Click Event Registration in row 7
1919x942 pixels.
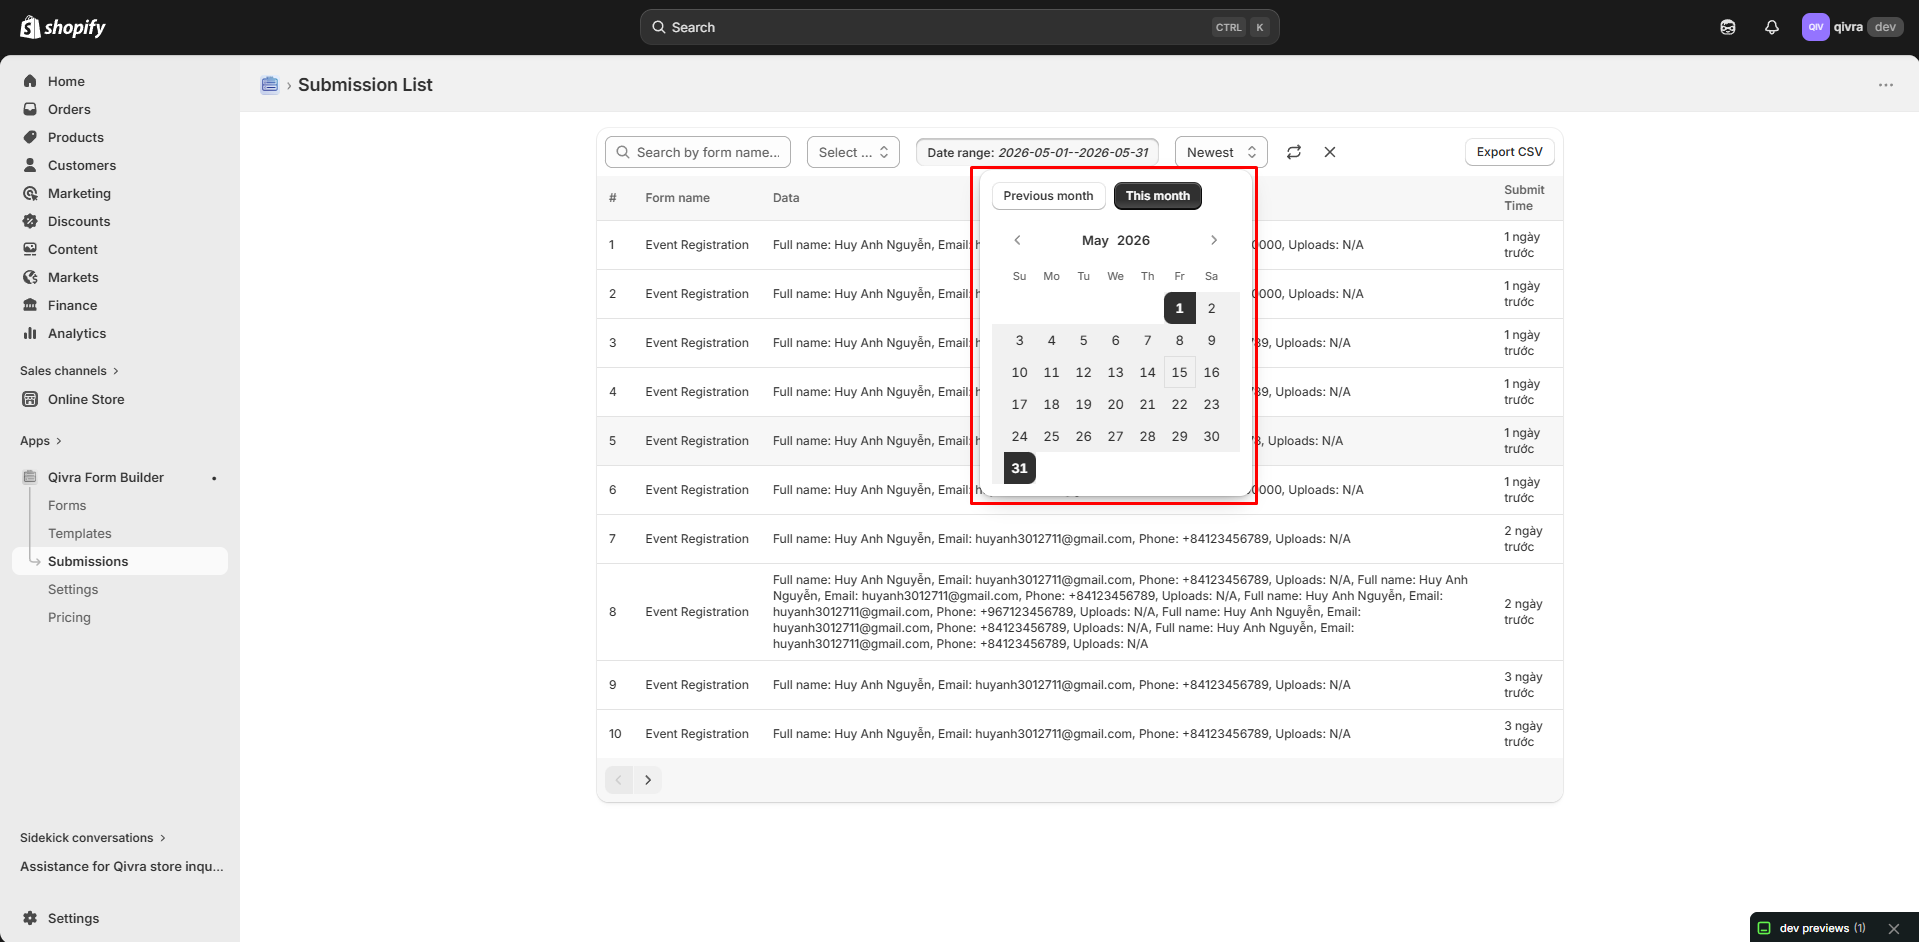pyautogui.click(x=697, y=539)
